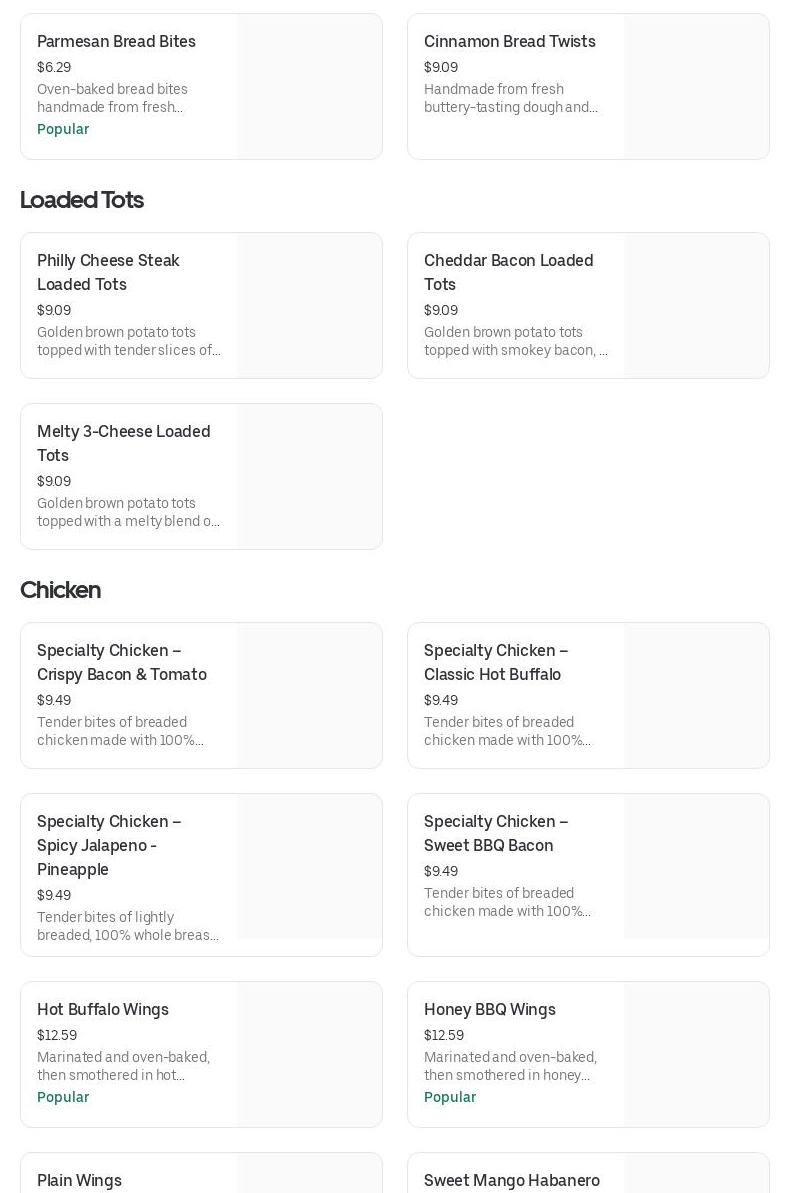The image size is (804, 1193).
Task: Select the Hot Buffalo Wings item
Action: click(103, 1010)
